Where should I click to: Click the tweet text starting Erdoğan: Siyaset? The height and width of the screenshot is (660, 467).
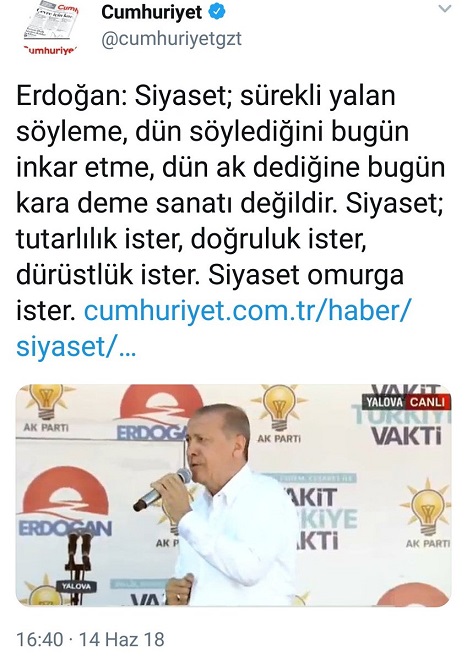click(231, 203)
